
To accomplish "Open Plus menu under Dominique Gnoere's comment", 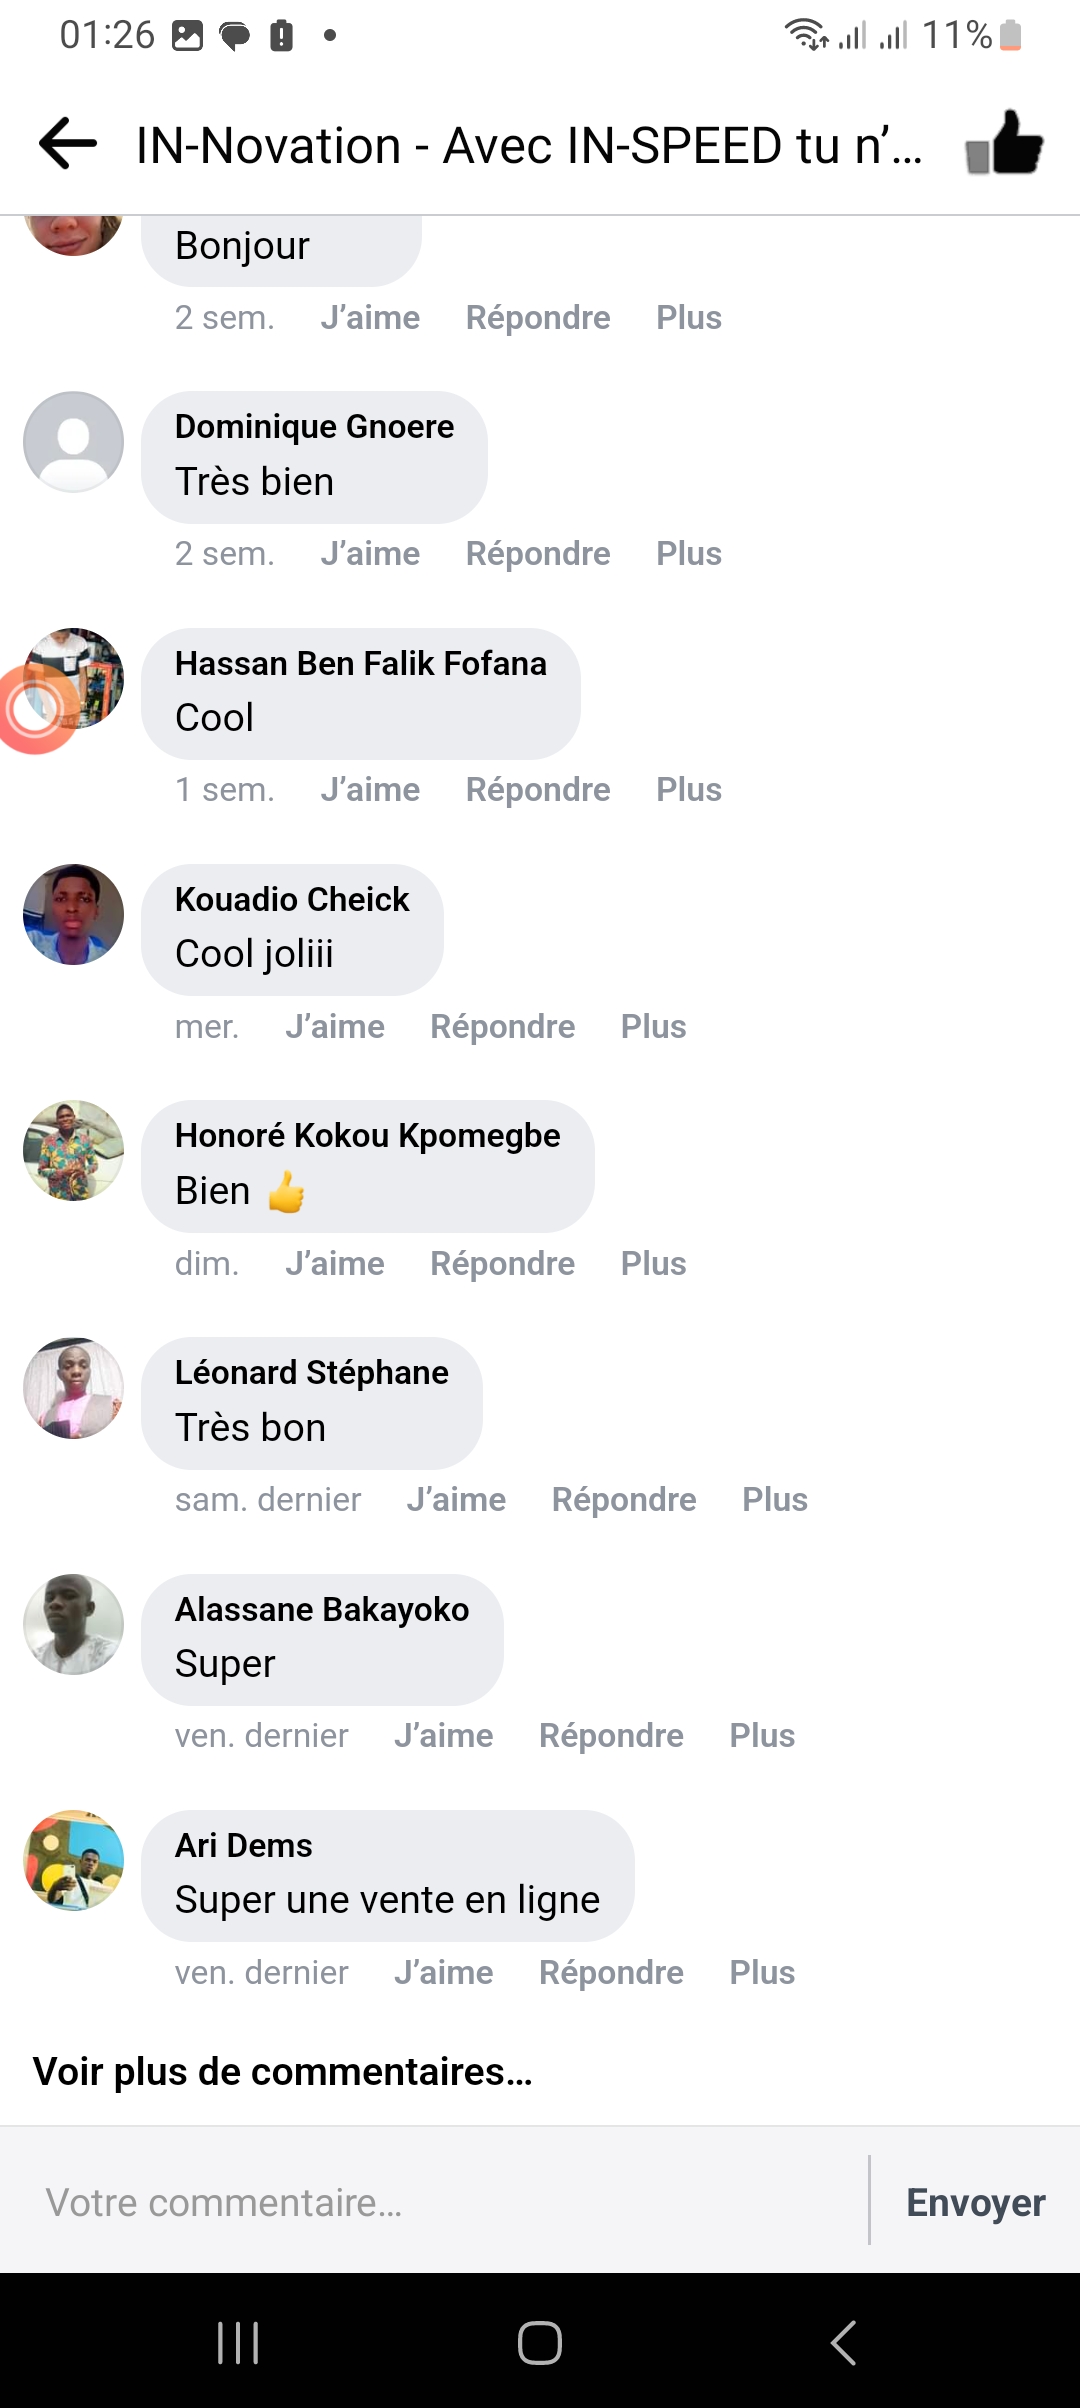I will pos(688,554).
